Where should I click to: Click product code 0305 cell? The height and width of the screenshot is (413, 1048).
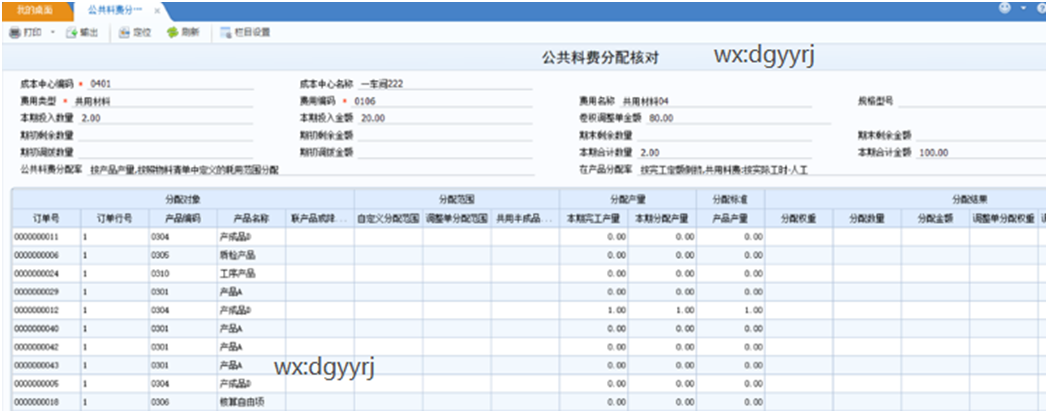182,255
